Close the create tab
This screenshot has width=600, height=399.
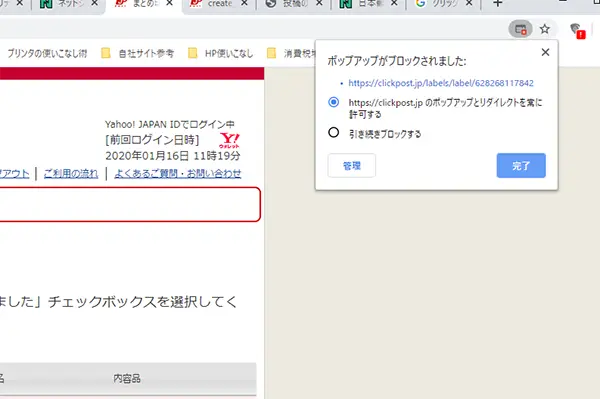(244, 3)
